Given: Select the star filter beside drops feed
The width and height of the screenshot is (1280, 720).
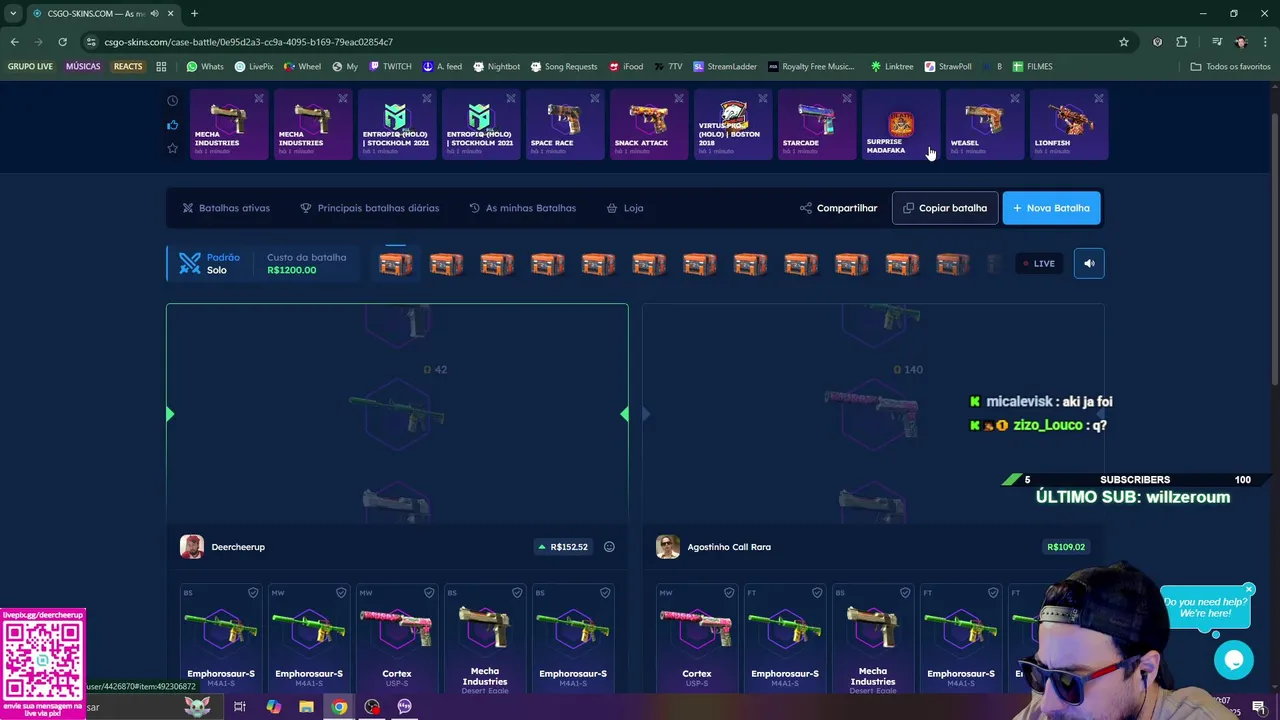Looking at the screenshot, I should click(172, 148).
